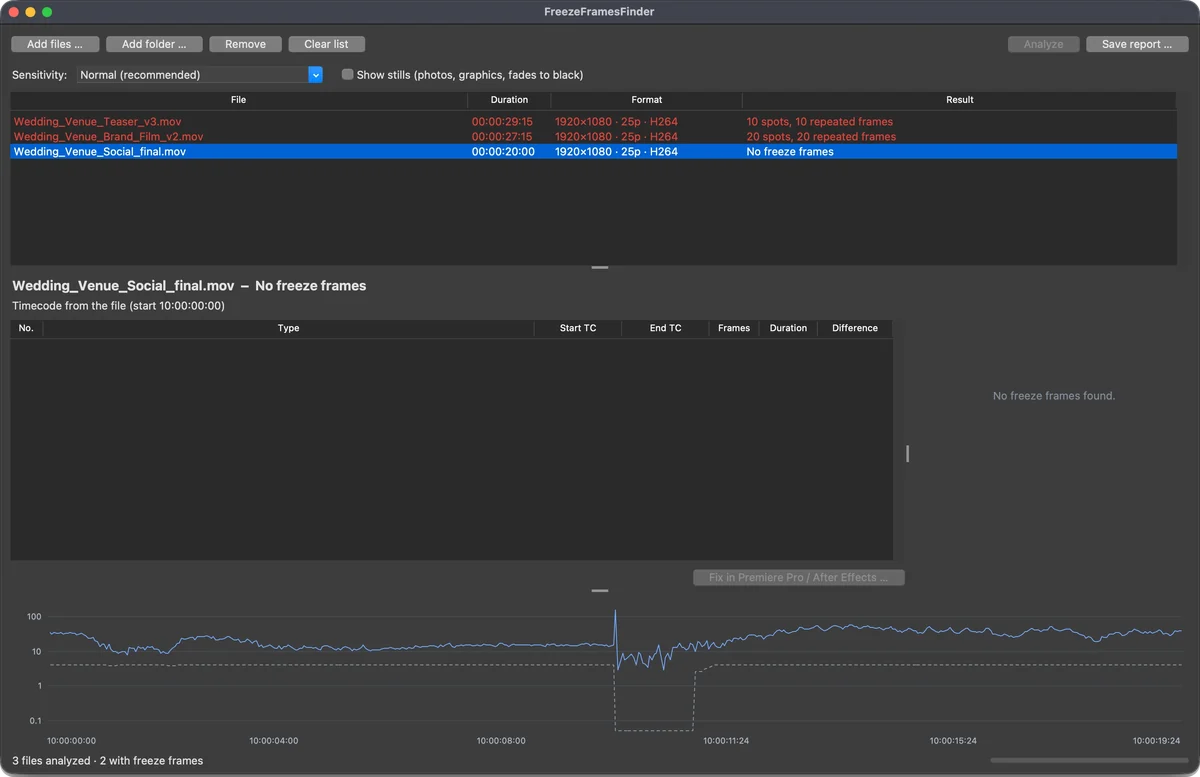Select Wedding_Venue_Brand_Film_v2.mov row
Screen dimensions: 1200x777
coord(594,137)
